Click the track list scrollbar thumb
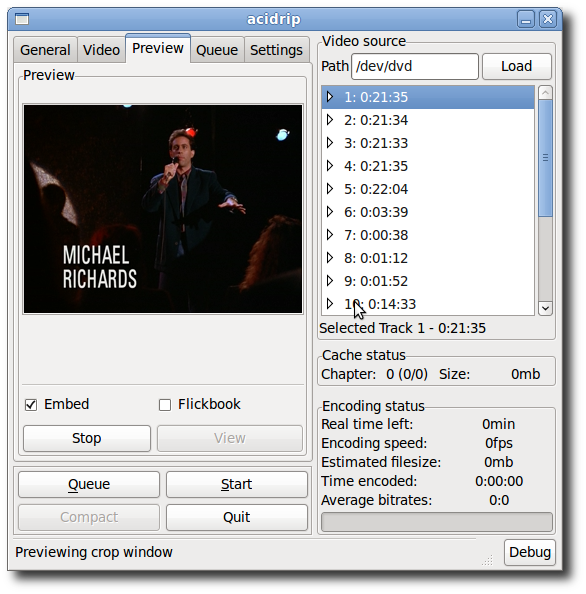Image resolution: width=586 pixels, height=594 pixels. click(545, 158)
